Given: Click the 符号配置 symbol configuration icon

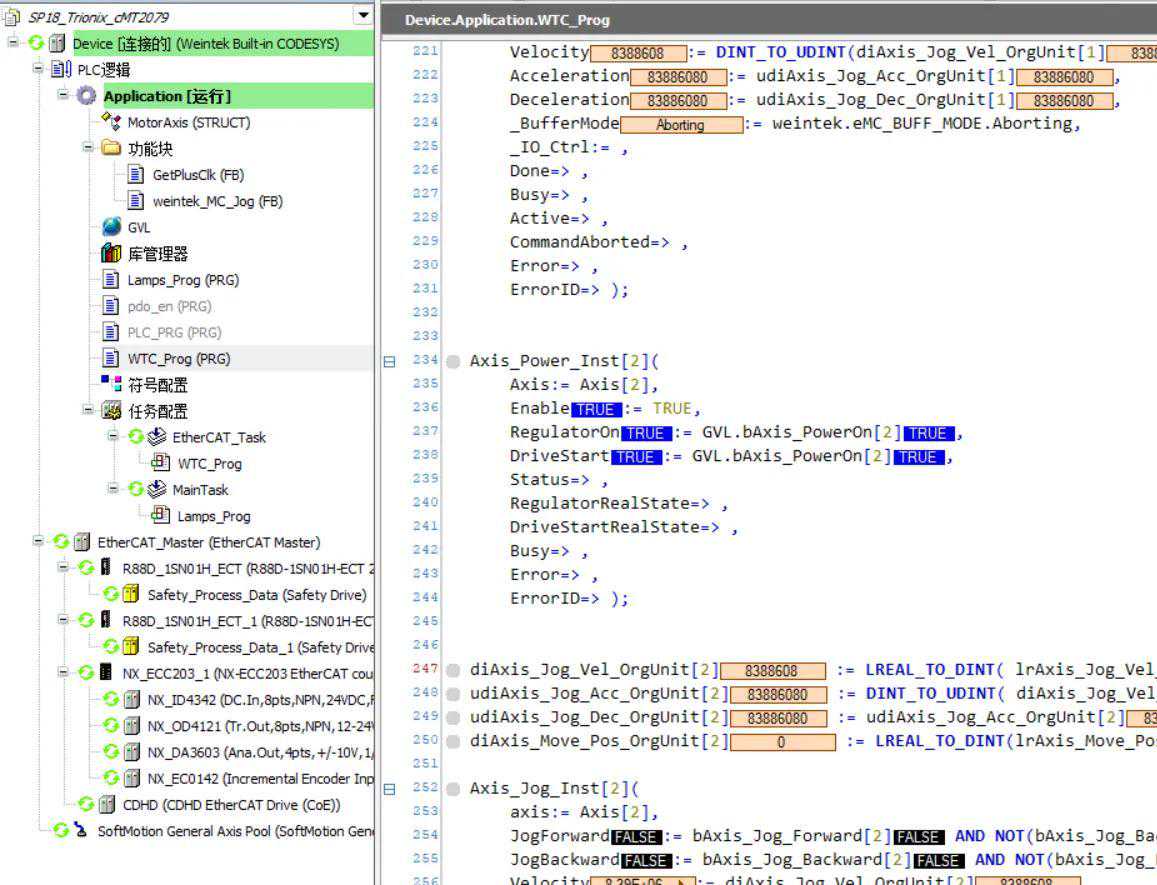Looking at the screenshot, I should click(111, 384).
